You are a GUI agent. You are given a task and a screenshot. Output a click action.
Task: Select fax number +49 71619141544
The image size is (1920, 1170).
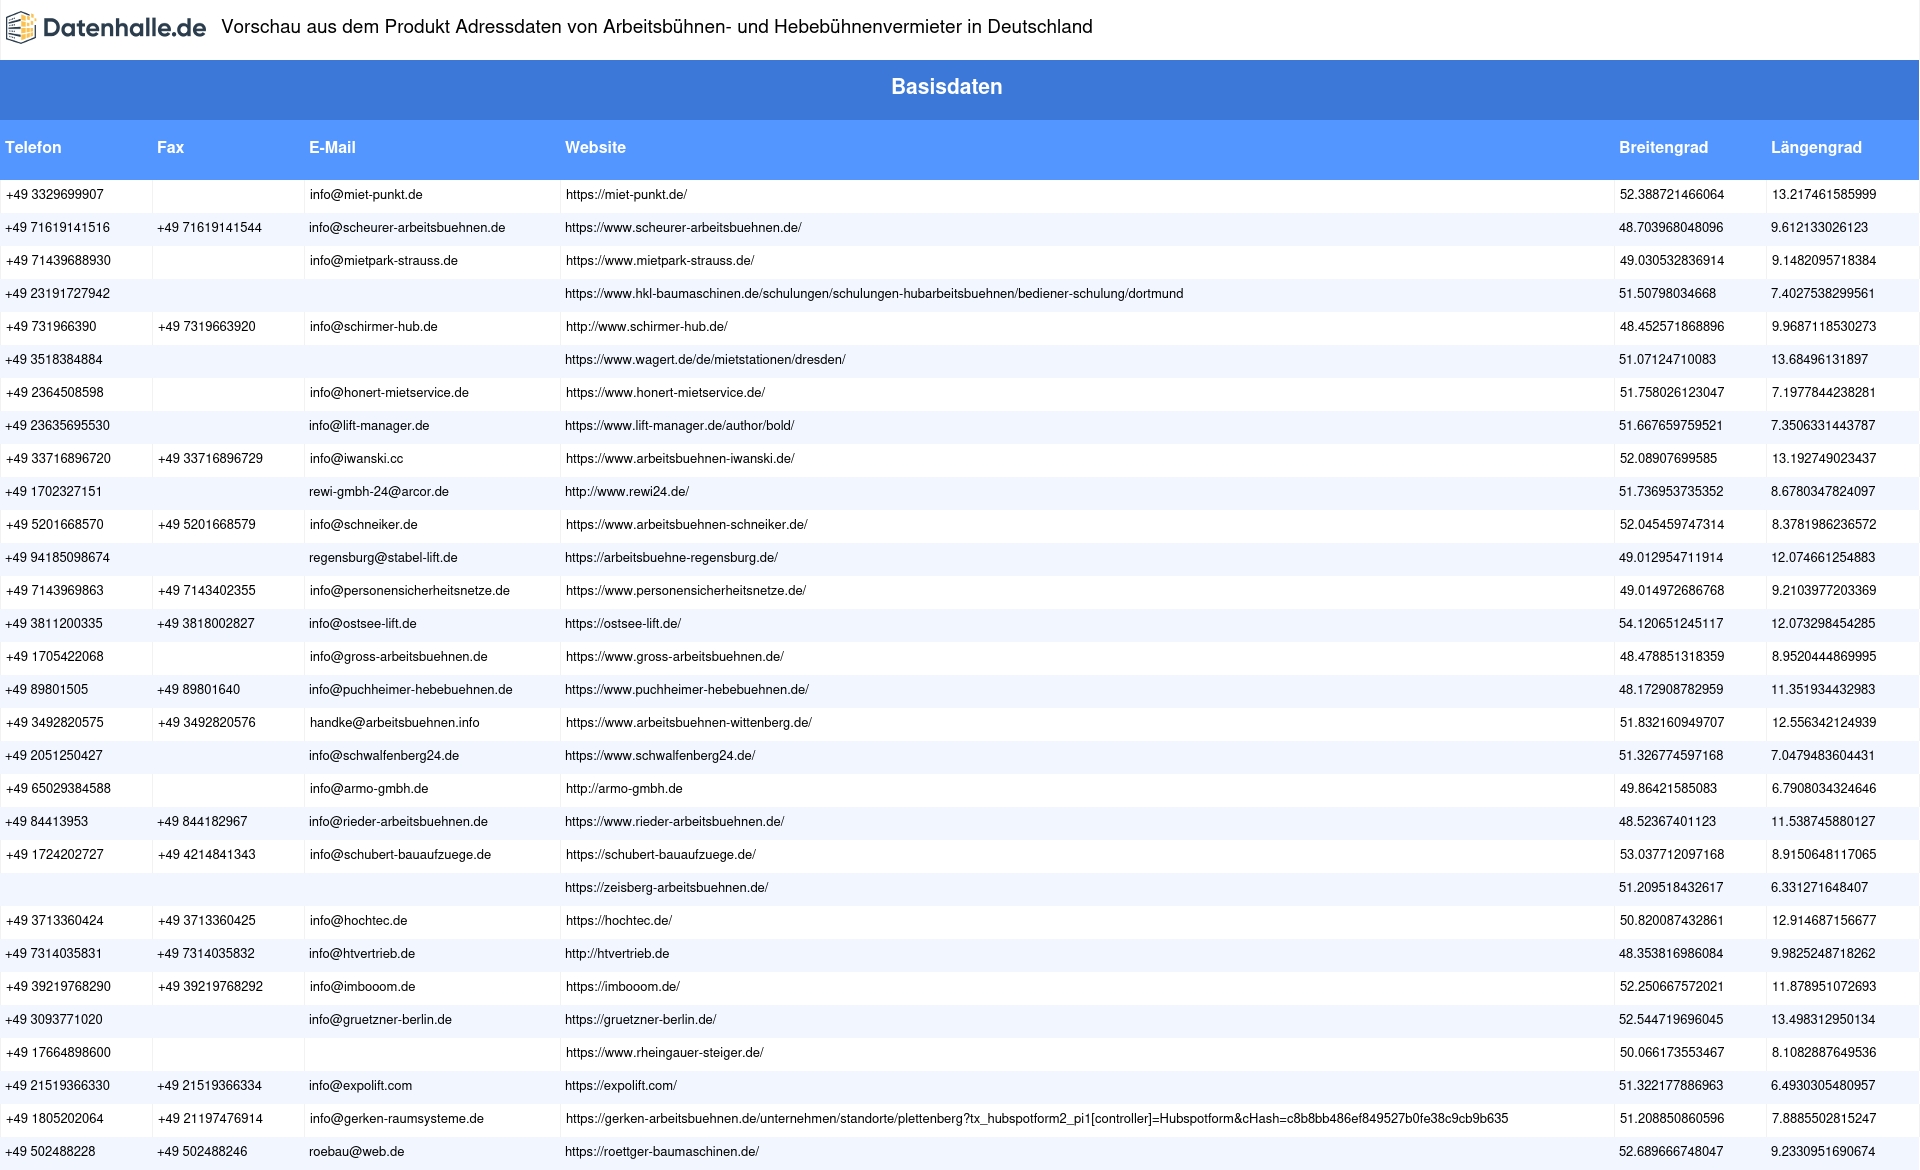[x=209, y=228]
